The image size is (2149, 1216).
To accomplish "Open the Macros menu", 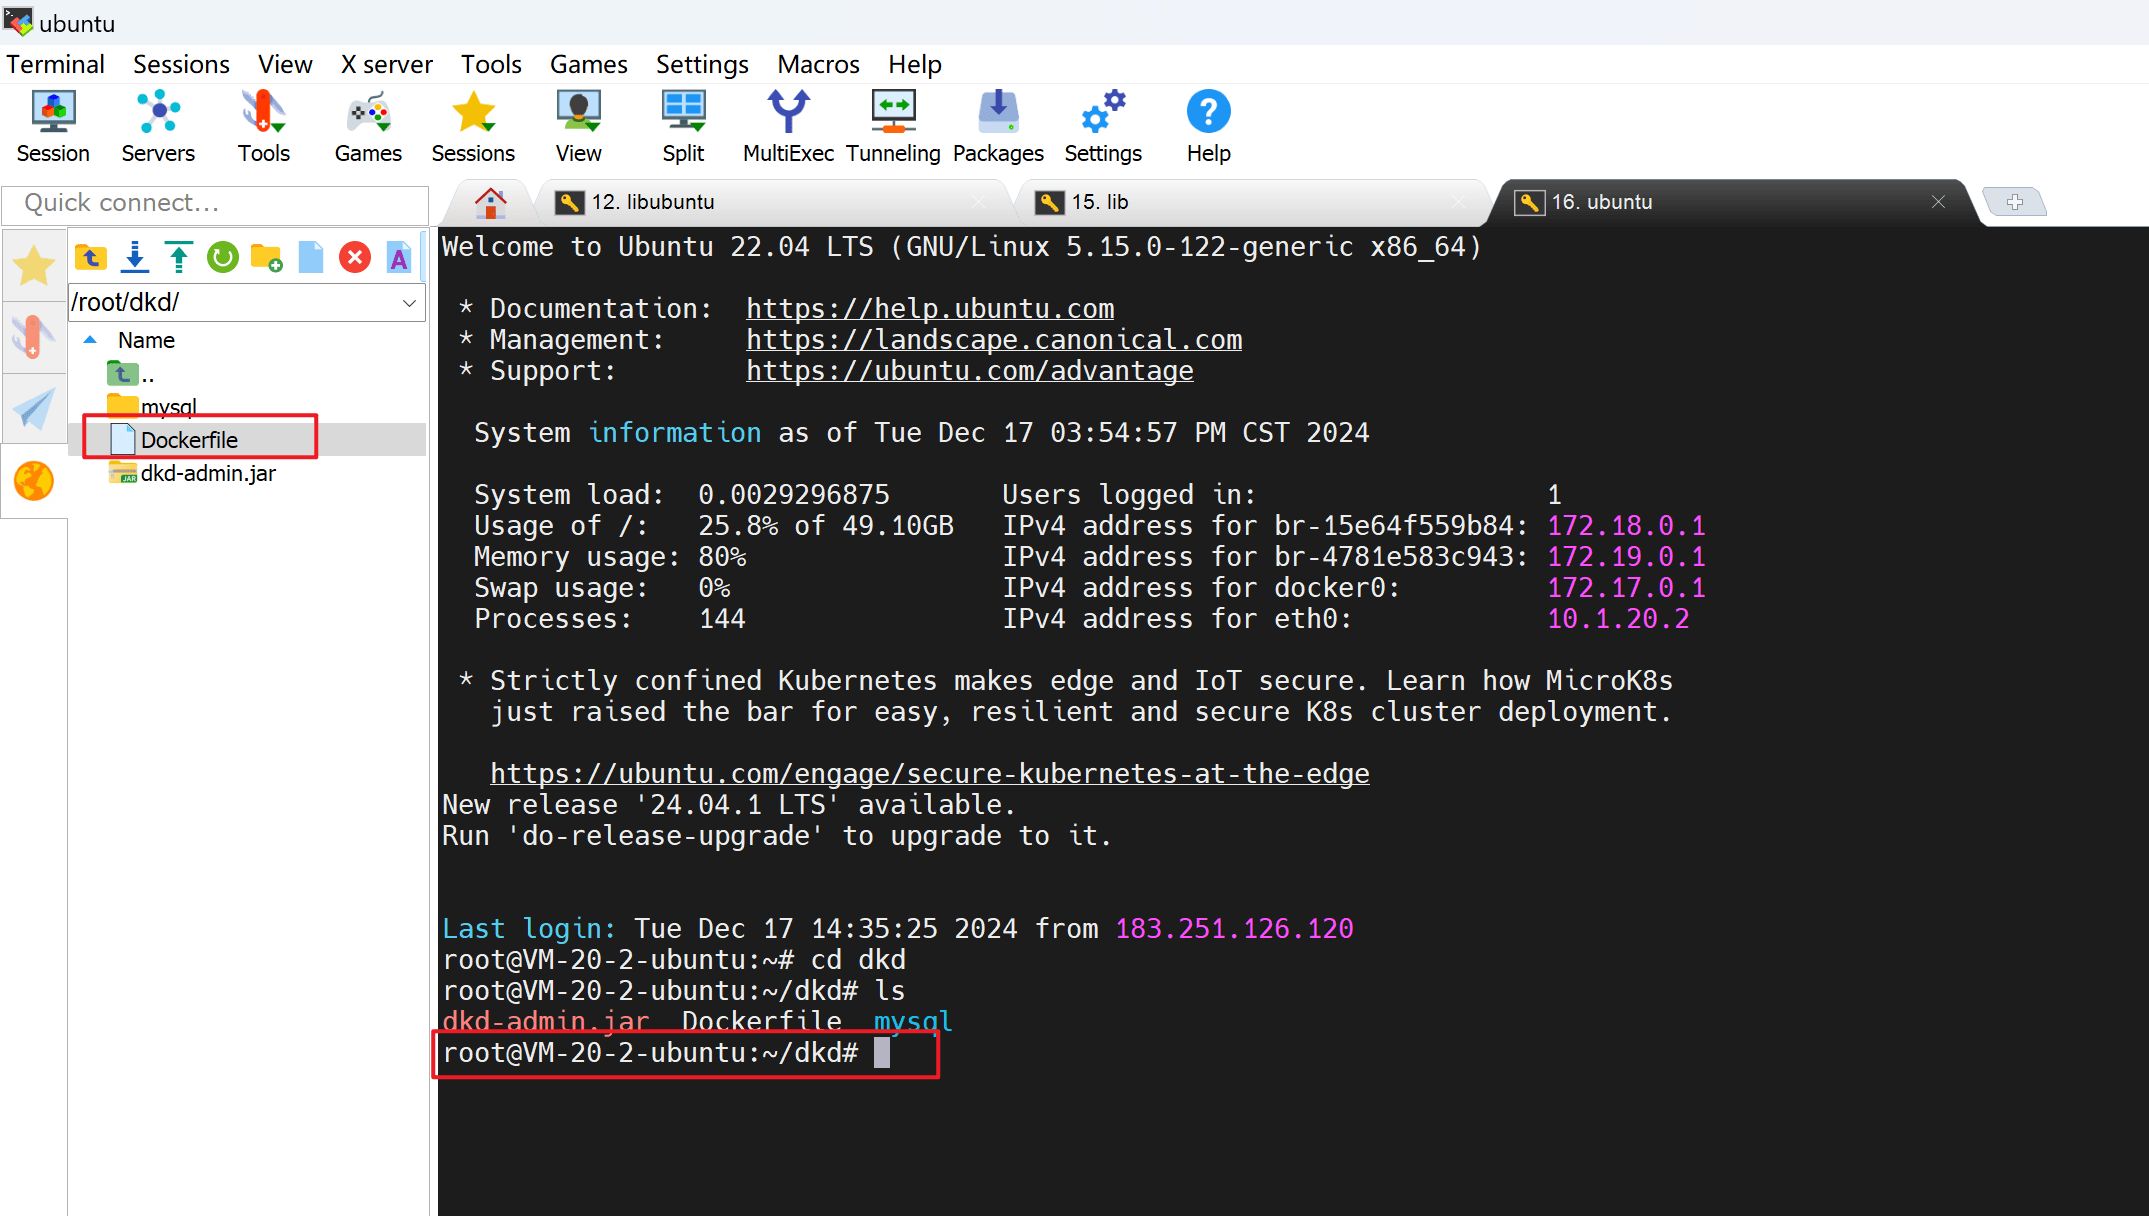I will 818,64.
